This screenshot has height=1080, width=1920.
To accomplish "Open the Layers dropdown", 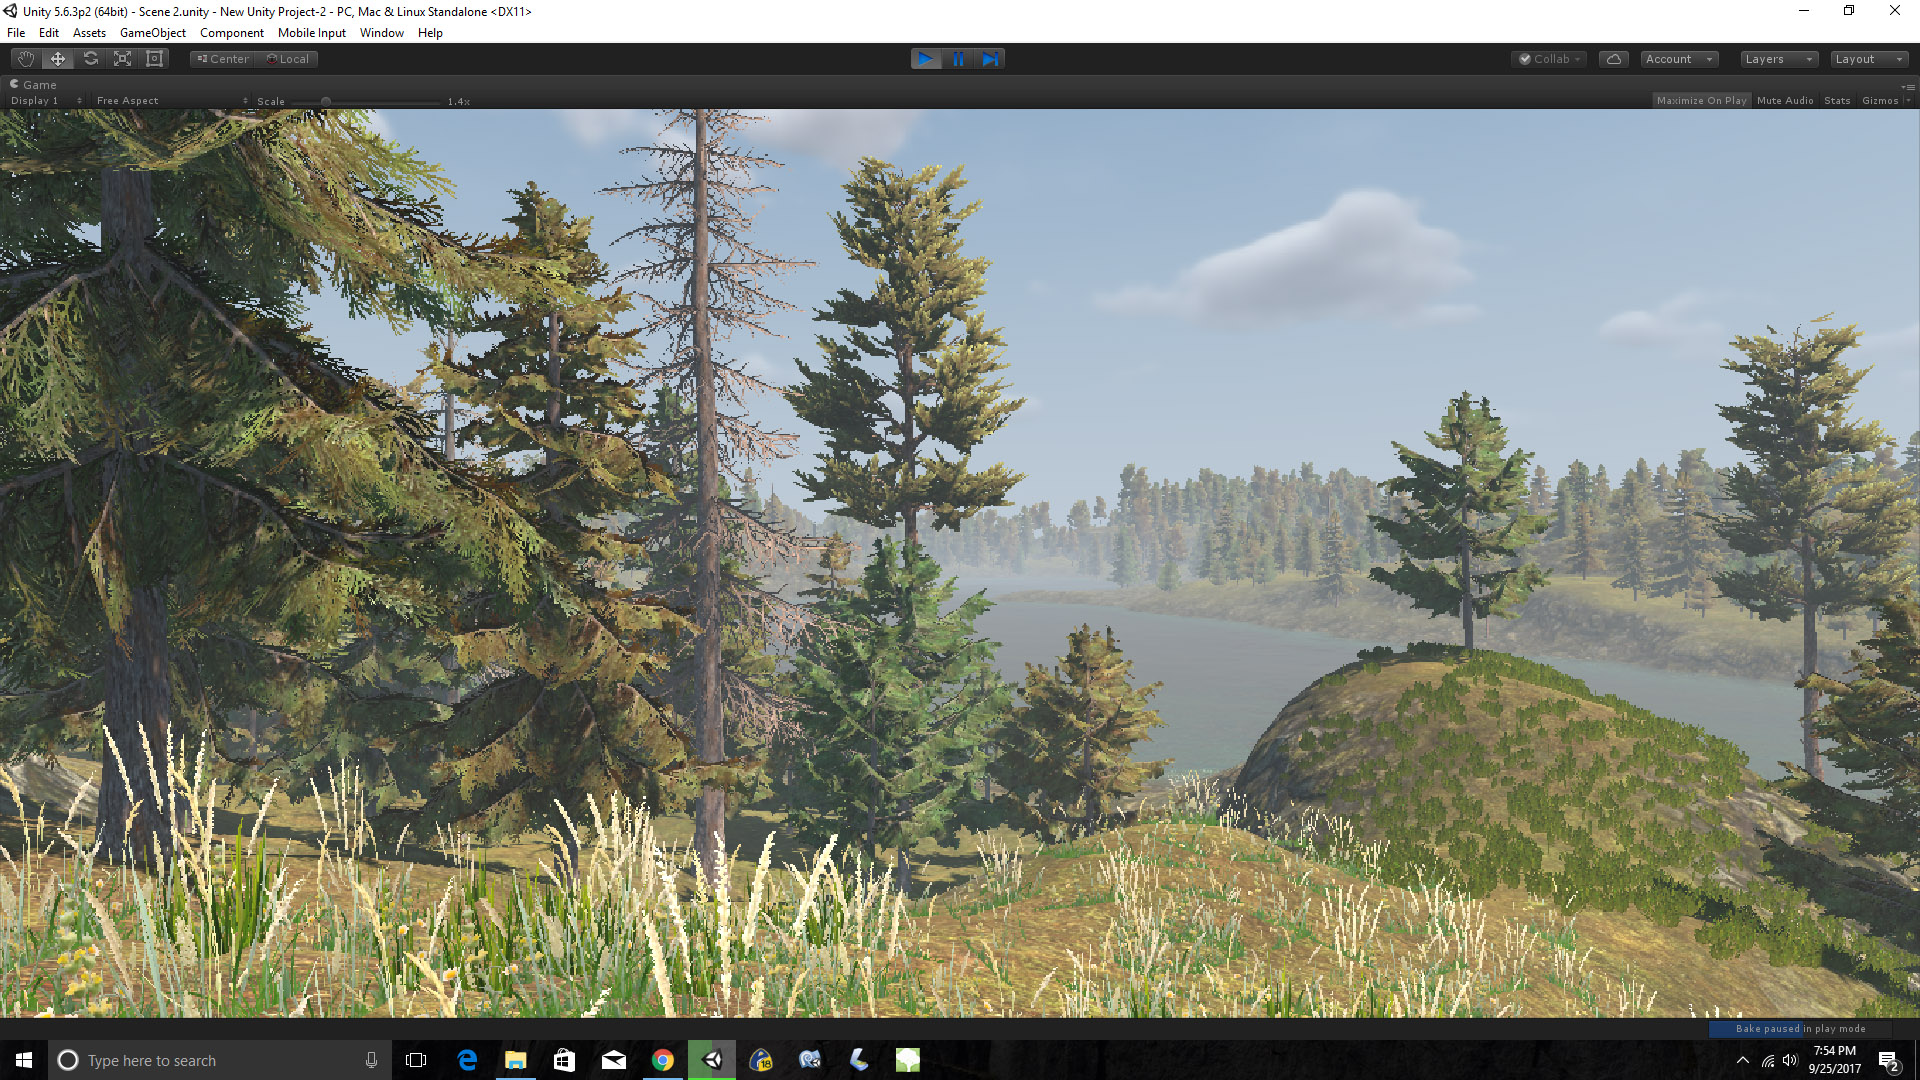I will [x=1777, y=59].
